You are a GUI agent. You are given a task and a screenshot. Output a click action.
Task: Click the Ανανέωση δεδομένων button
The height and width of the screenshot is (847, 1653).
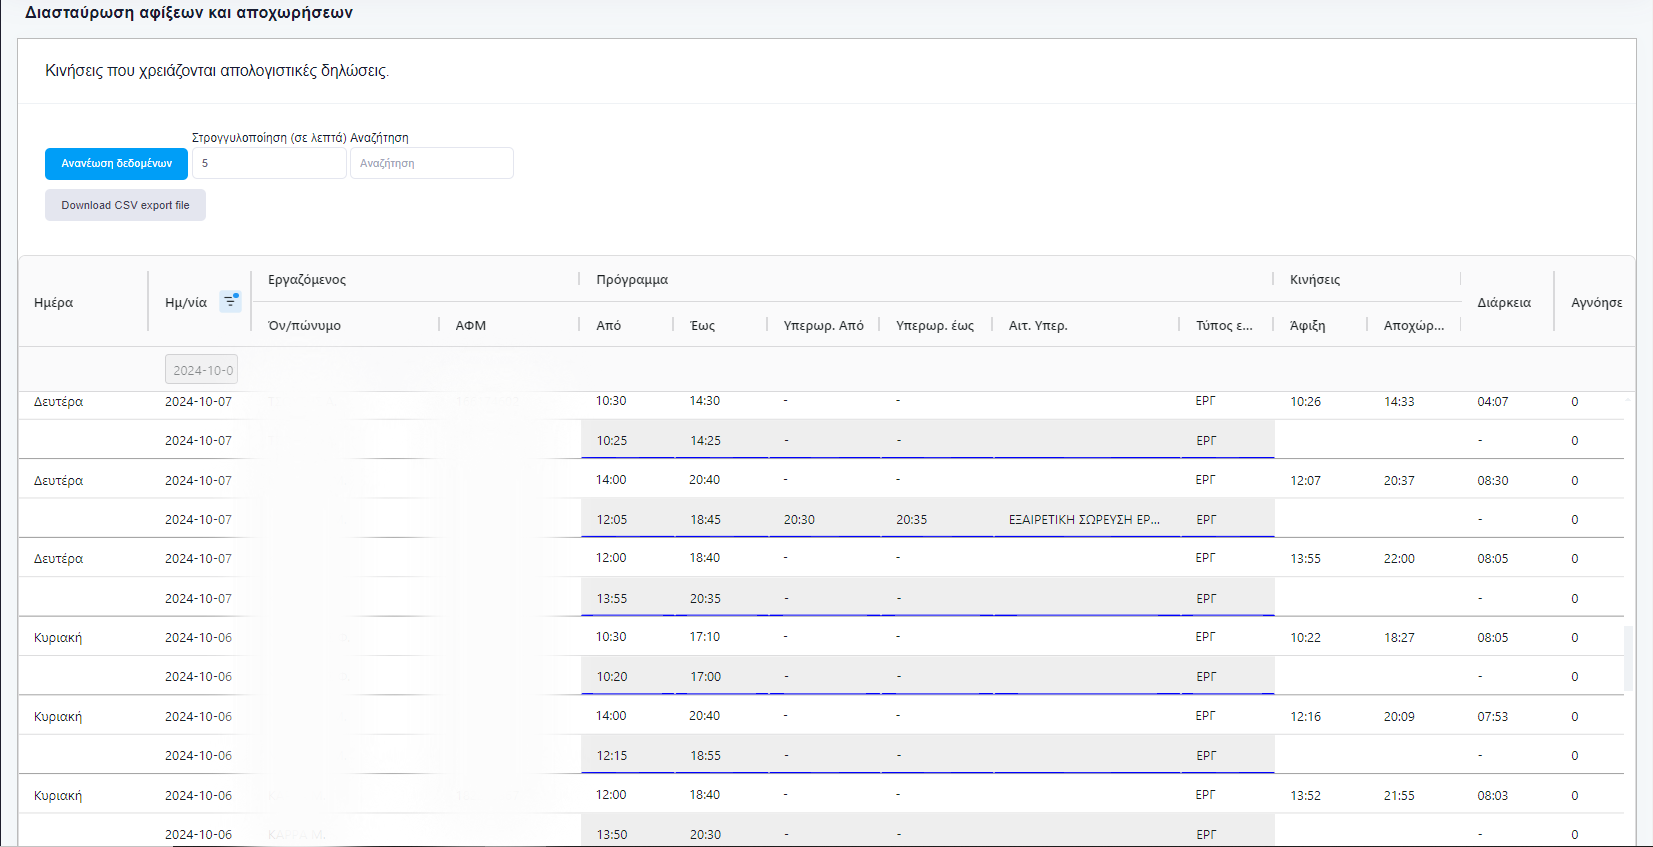[116, 163]
